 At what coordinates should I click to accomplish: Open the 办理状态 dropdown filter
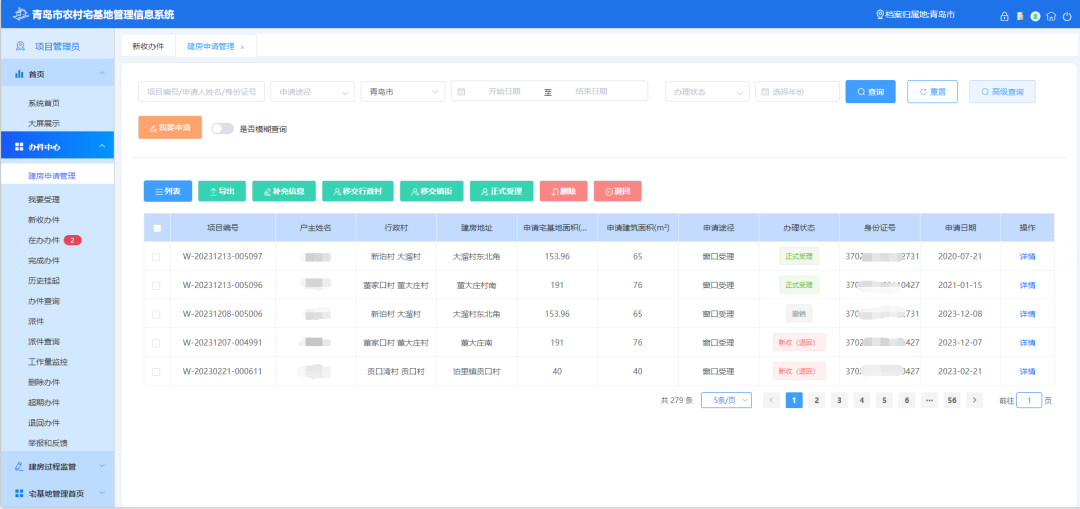coord(707,92)
